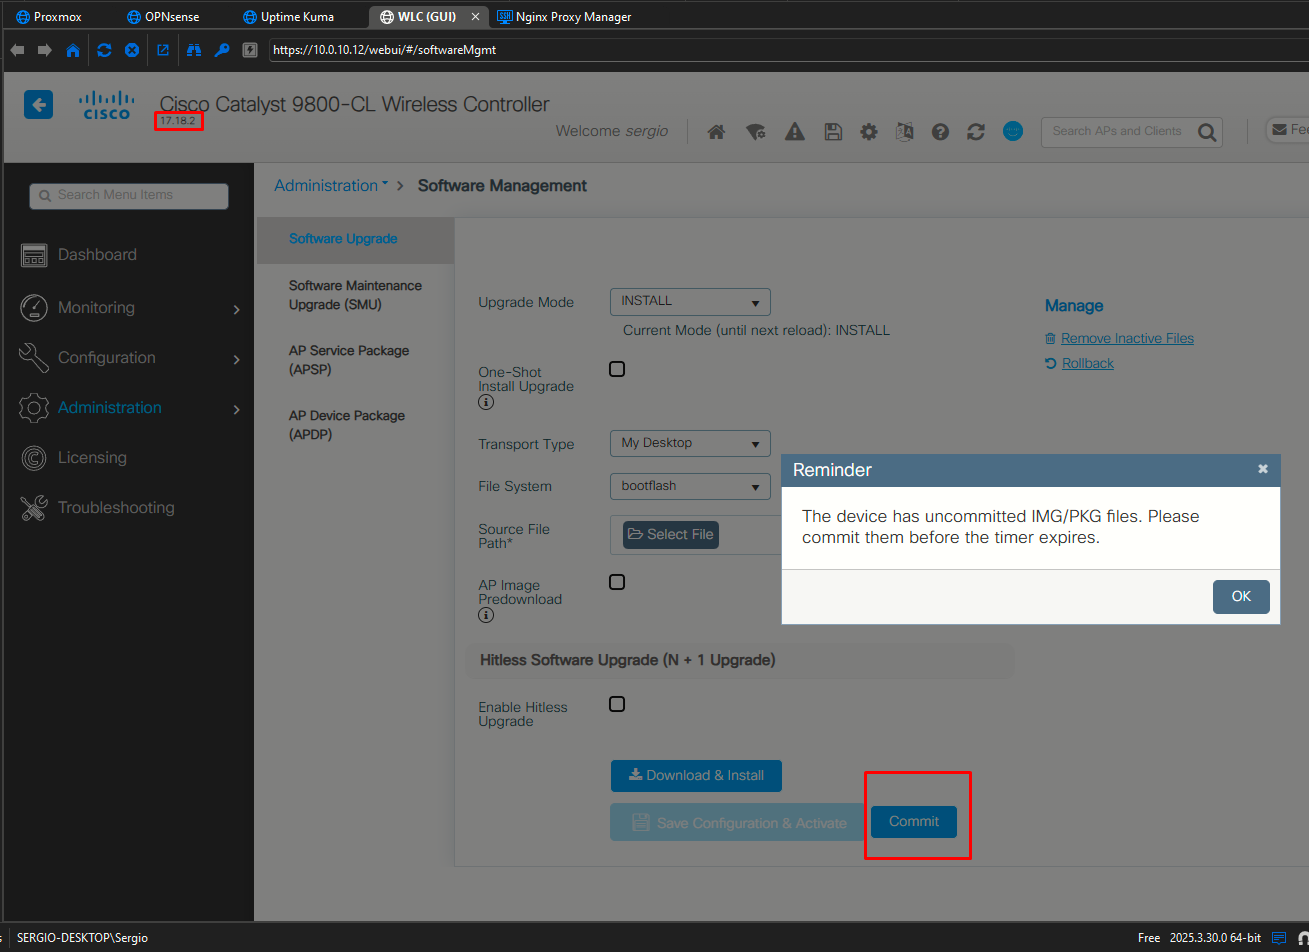Click the wireless setup icon with gear
Image resolution: width=1309 pixels, height=952 pixels.
coord(756,131)
